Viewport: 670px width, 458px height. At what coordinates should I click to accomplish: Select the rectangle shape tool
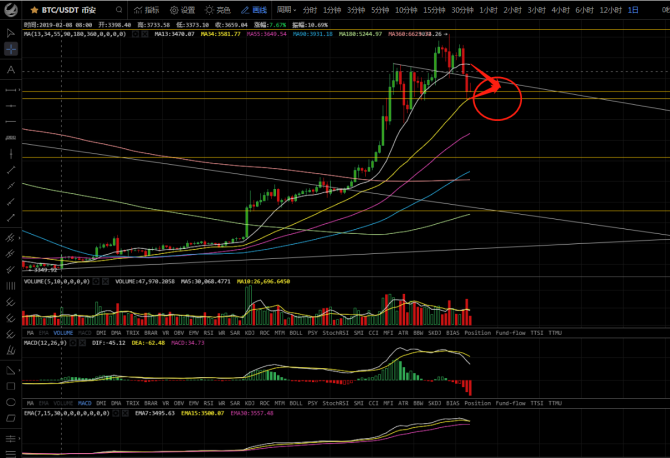pos(11,386)
